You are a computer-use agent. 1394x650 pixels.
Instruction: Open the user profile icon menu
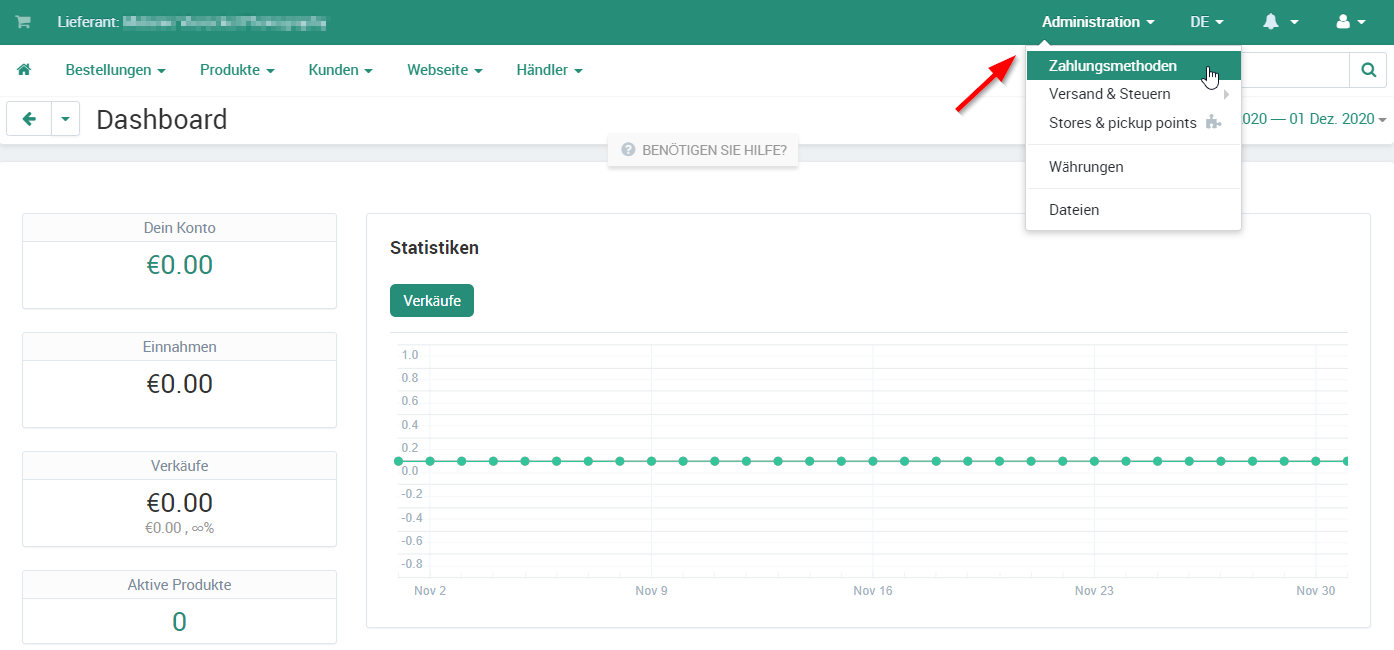(1352, 22)
